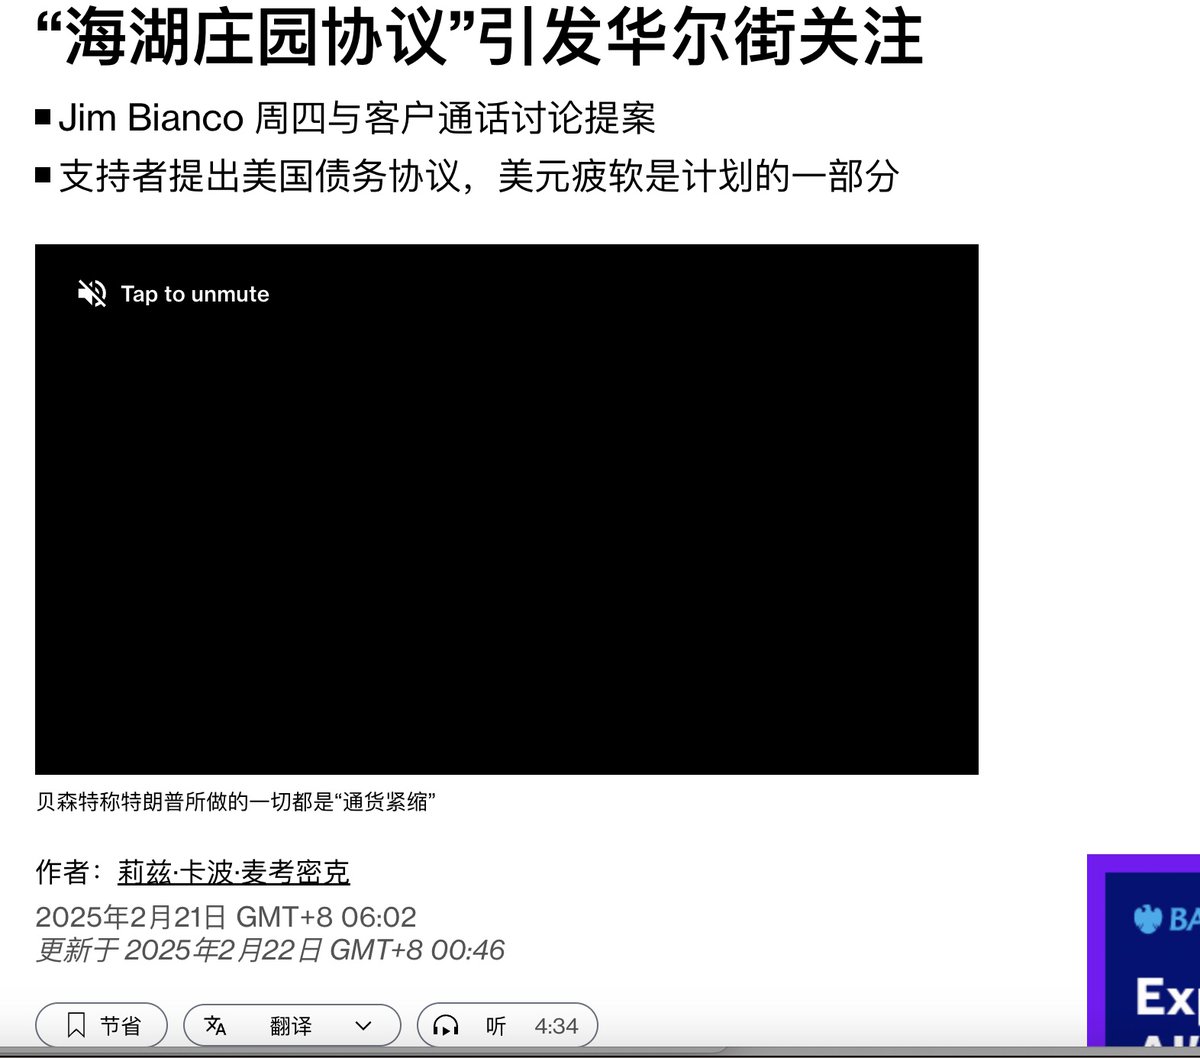The width and height of the screenshot is (1200, 1058).
Task: Unmute the video by tapping Tap to unmute
Action: click(x=194, y=294)
